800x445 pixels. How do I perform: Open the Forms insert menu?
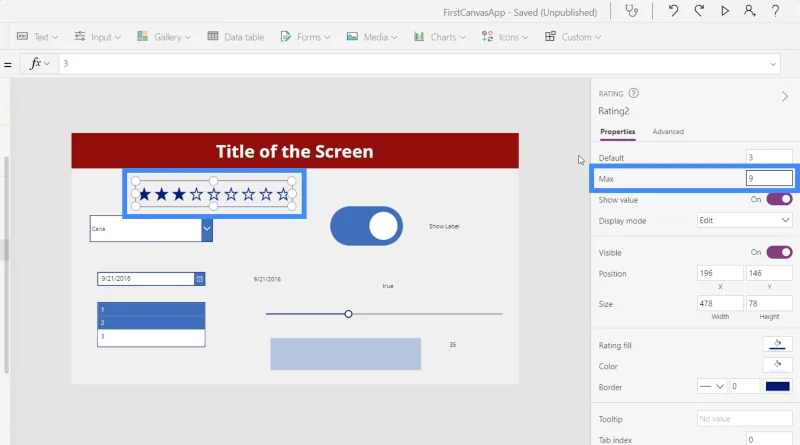click(306, 37)
